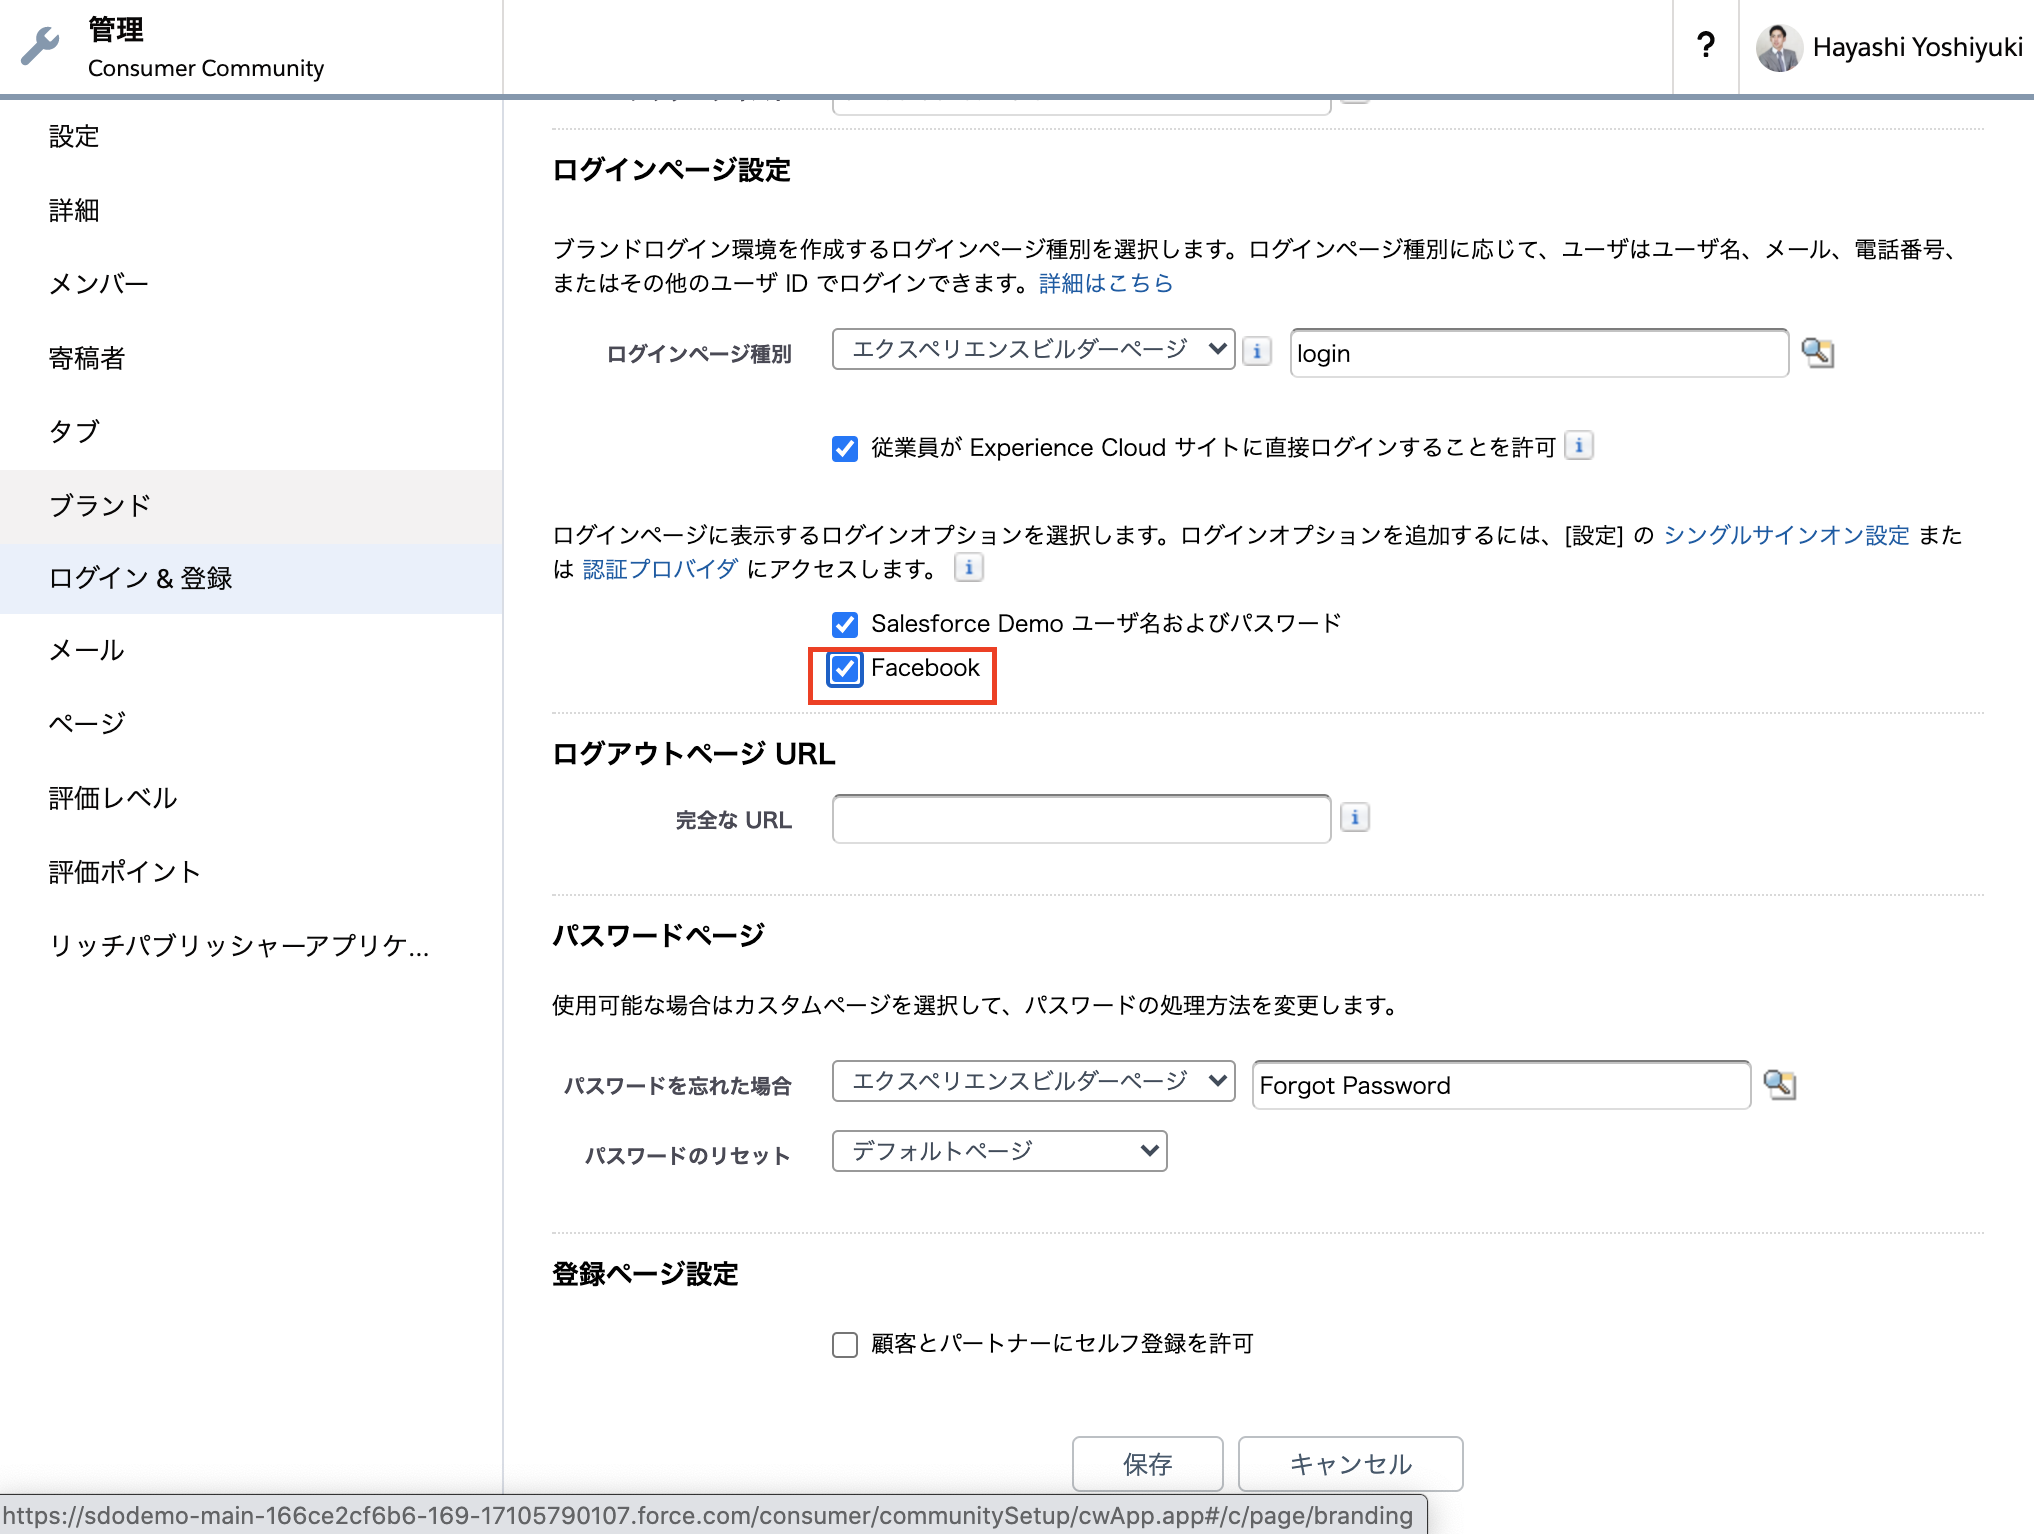Image resolution: width=2034 pixels, height=1534 pixels.
Task: Open シングルサインオン設定 link
Action: 1786,536
